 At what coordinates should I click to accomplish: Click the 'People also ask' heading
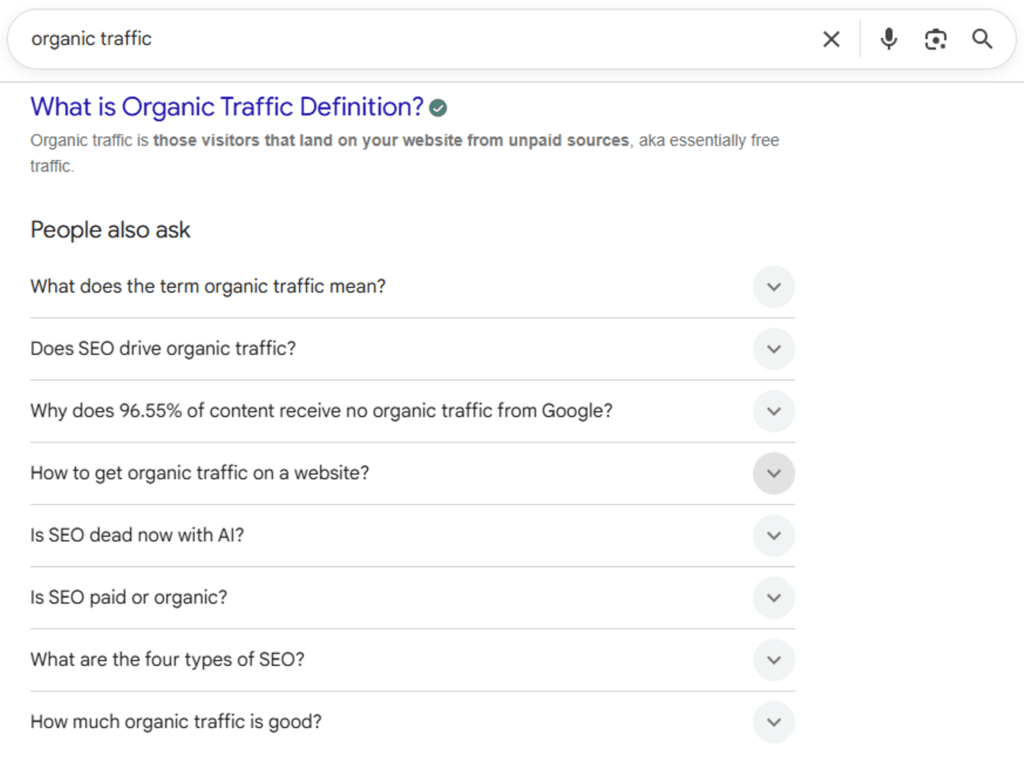point(110,230)
